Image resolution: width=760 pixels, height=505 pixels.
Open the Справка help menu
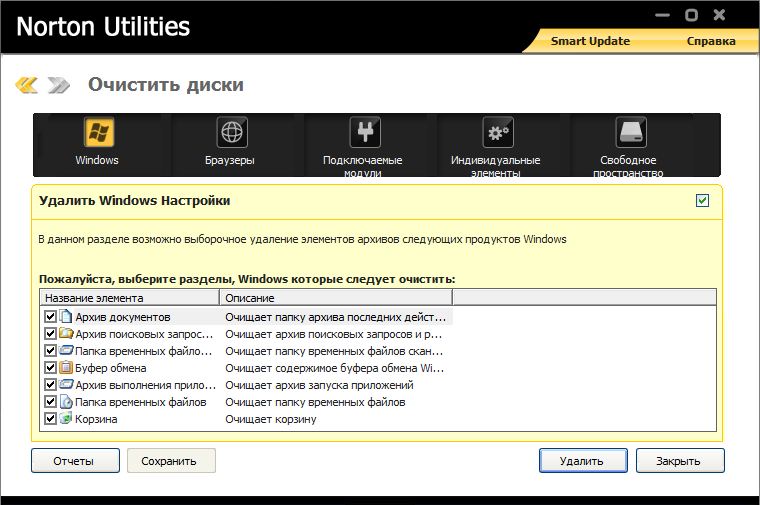point(711,41)
